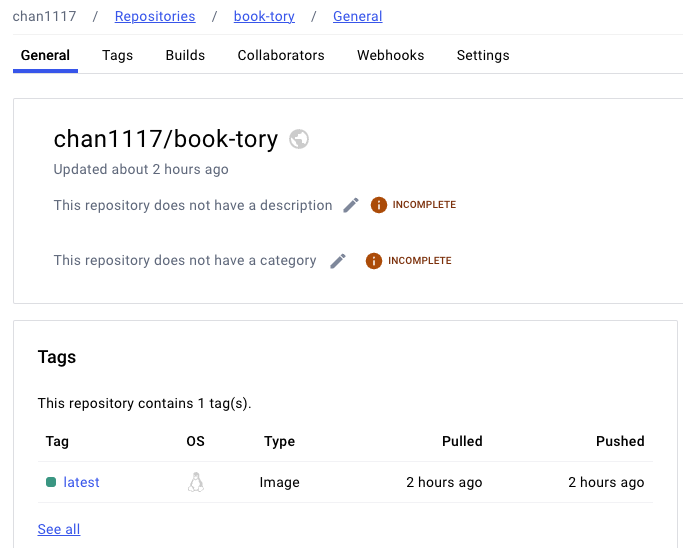Click the Pushed '2 hours ago' cell

606,482
